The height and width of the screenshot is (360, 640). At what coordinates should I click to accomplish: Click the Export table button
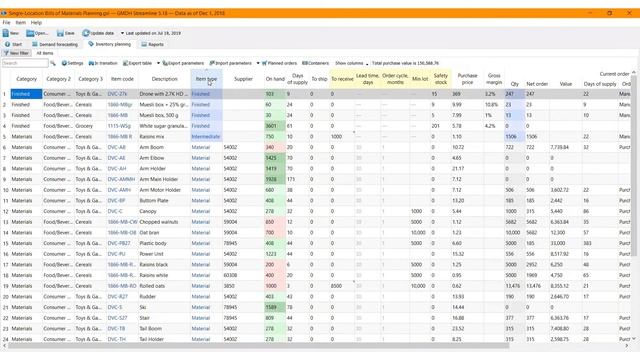pyautogui.click(x=138, y=63)
